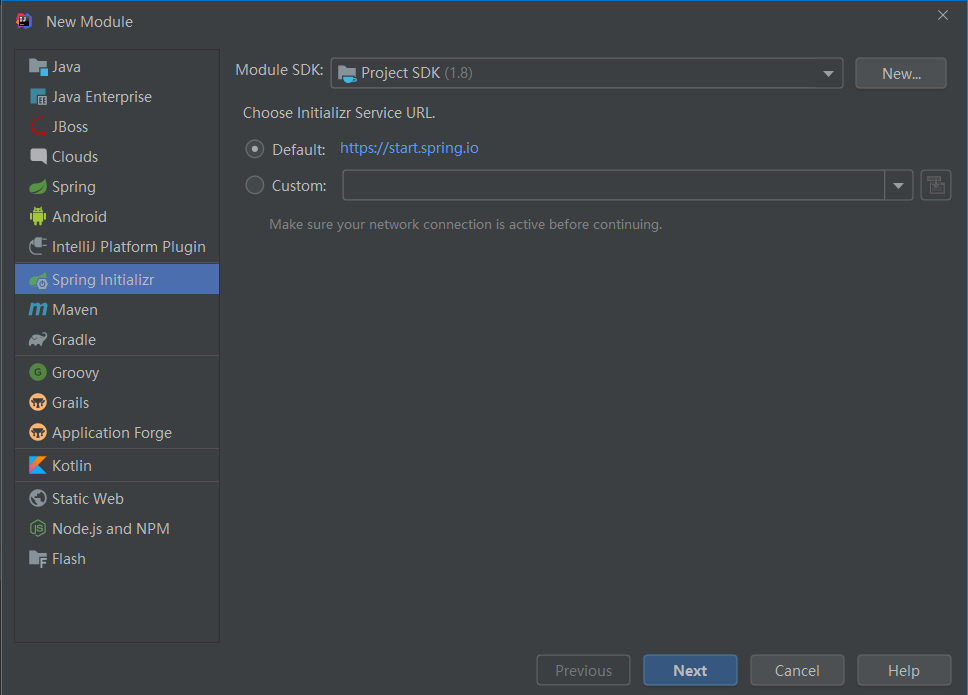Click the Spring Initializr icon
Screen dimensions: 968x695
(x=38, y=280)
